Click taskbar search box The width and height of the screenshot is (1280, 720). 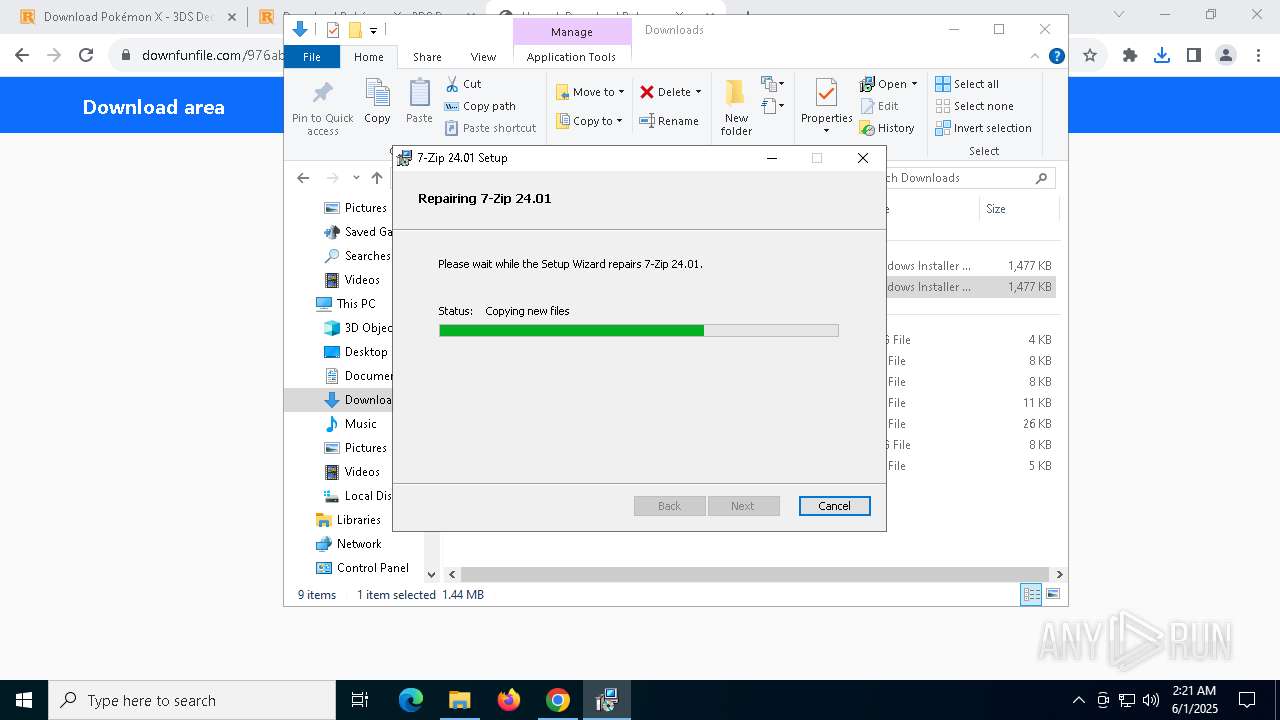(x=192, y=700)
